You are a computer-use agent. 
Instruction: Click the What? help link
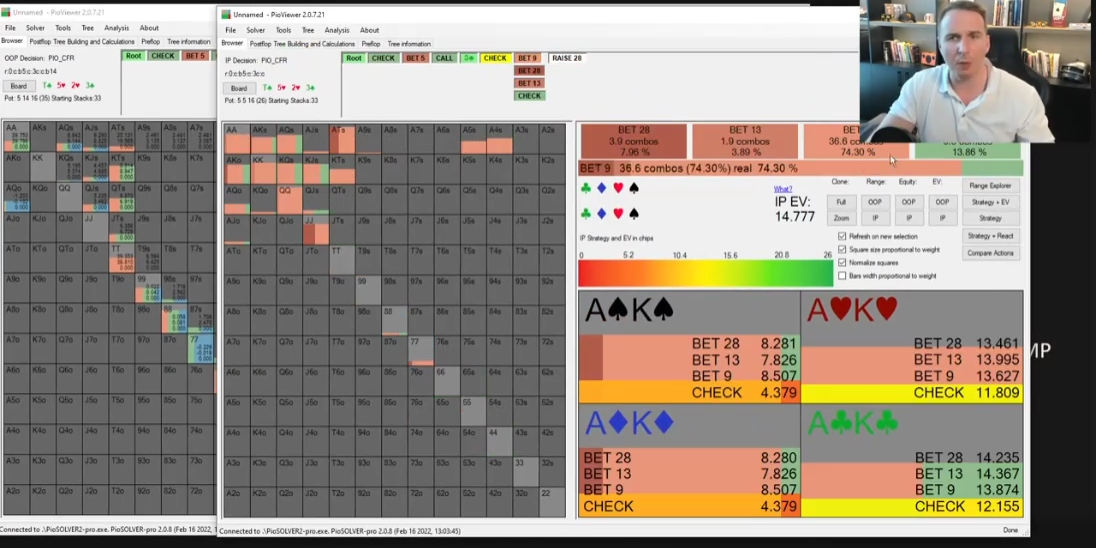coord(783,189)
